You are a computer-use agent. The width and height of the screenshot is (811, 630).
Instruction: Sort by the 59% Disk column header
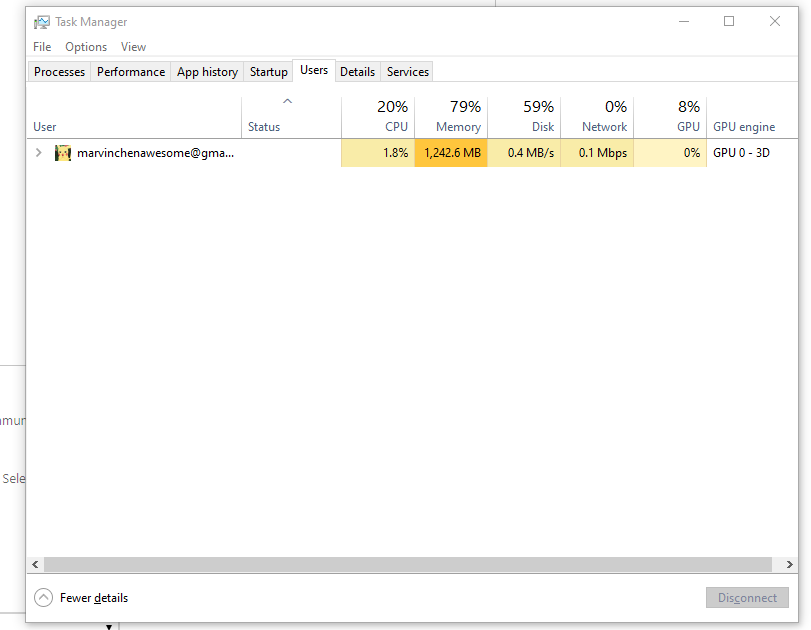524,117
